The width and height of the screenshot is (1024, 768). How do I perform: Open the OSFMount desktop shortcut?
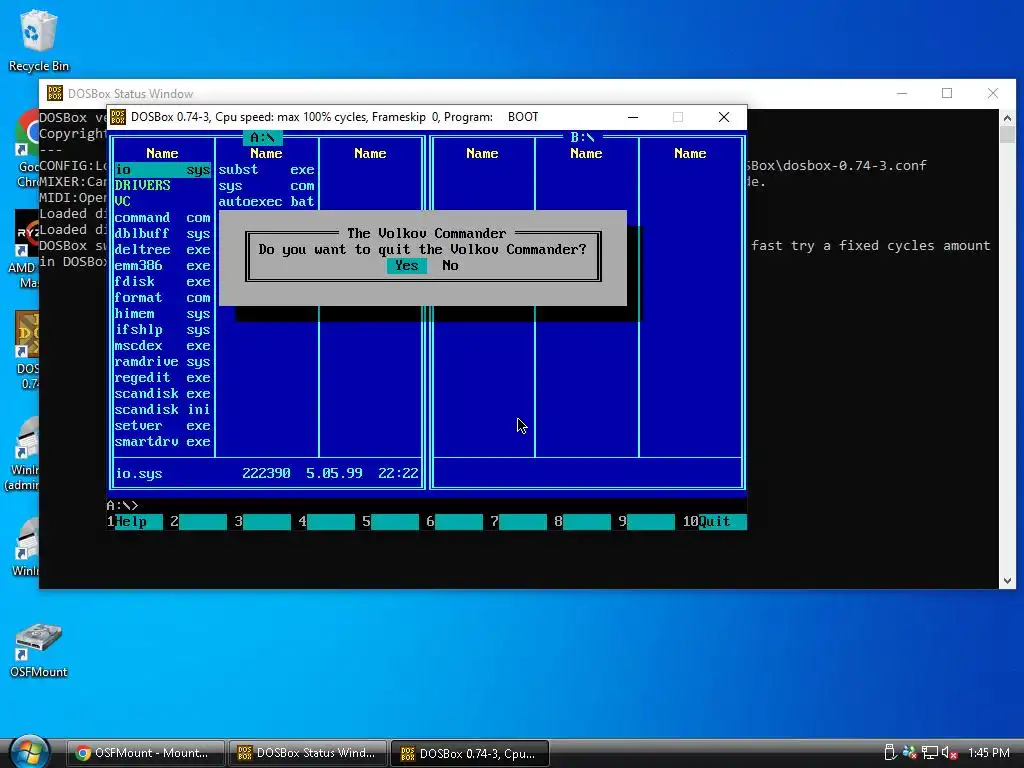(39, 650)
